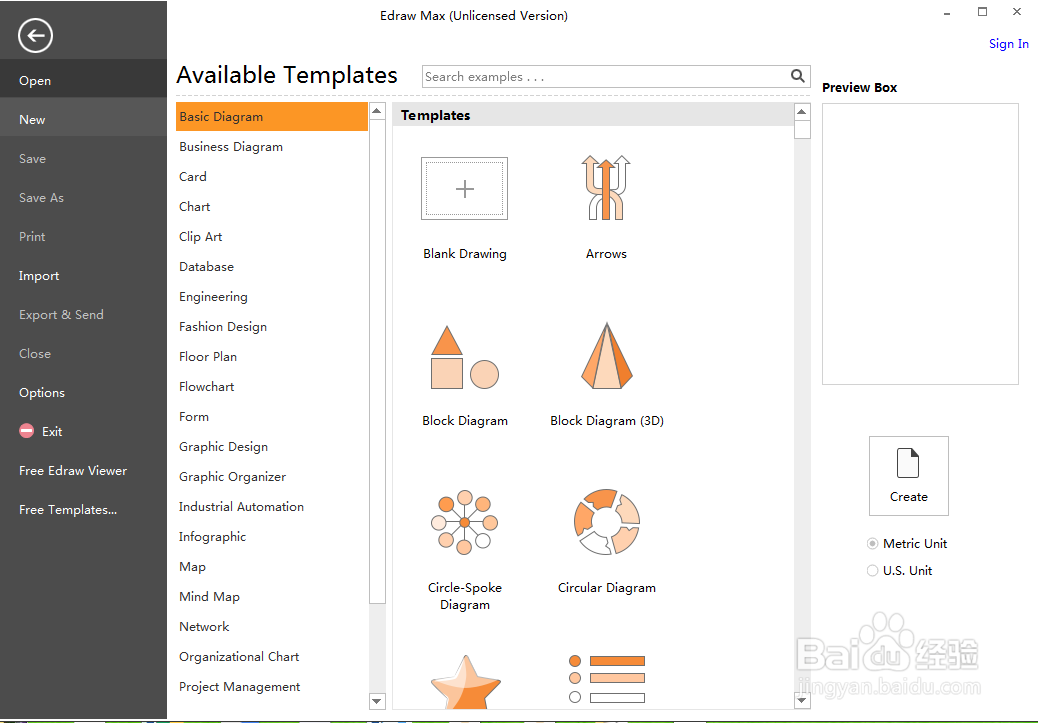Click the Create document button
Screen dimensions: 1038x723
(x=908, y=475)
